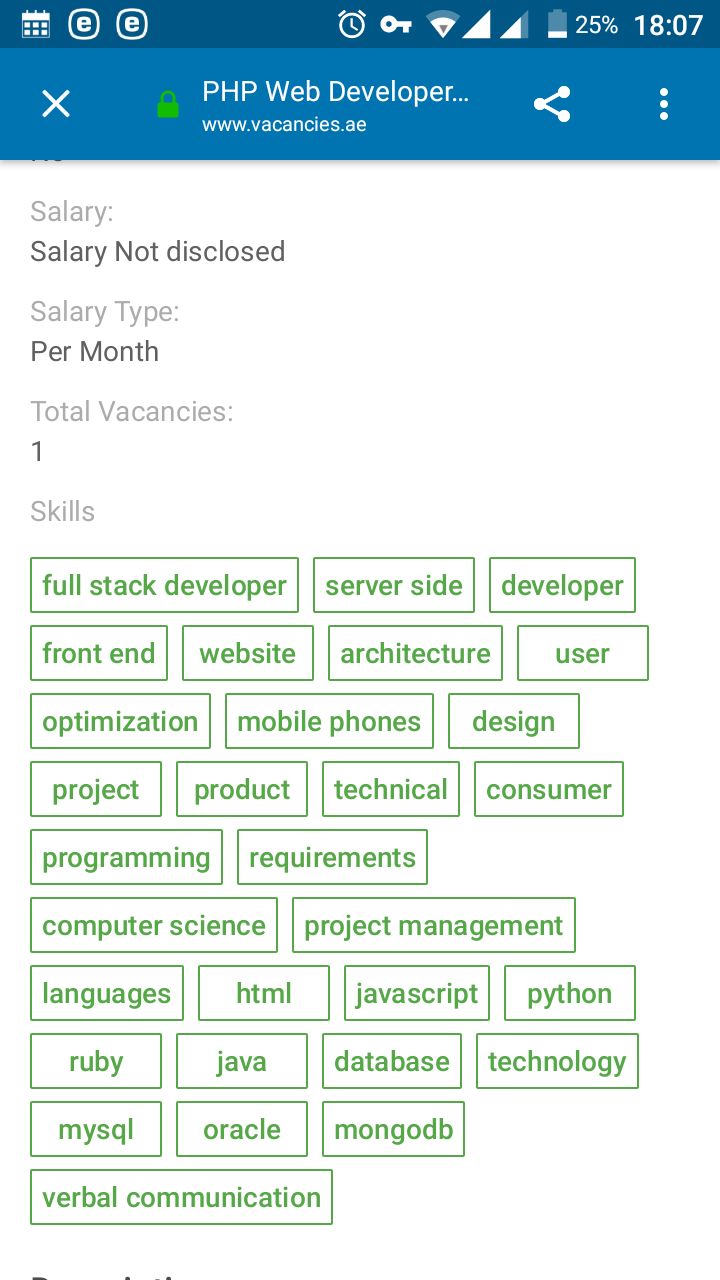Image resolution: width=720 pixels, height=1280 pixels.
Task: Tap the green secure padlock icon
Action: click(x=168, y=104)
